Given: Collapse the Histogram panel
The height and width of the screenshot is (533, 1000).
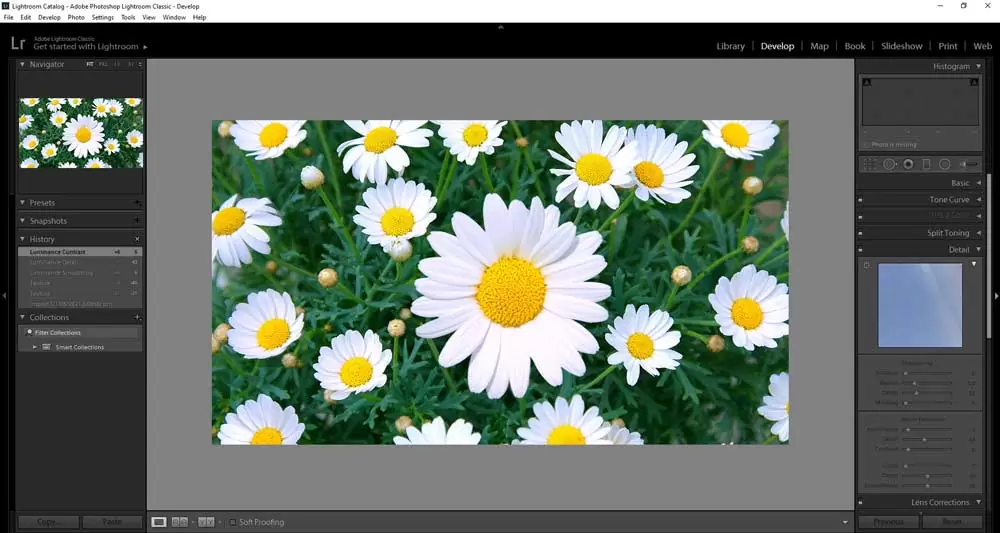Looking at the screenshot, I should [x=978, y=66].
